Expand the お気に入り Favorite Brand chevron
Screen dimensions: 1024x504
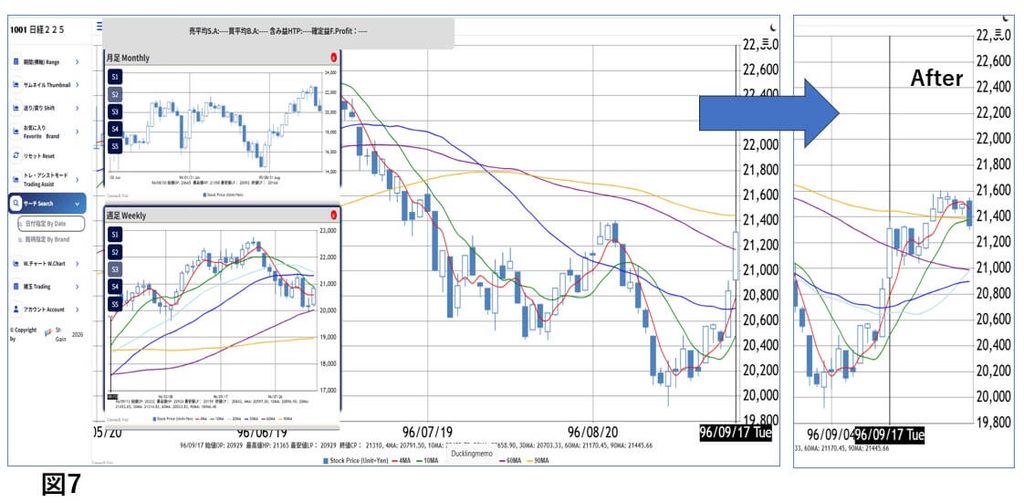(x=77, y=132)
